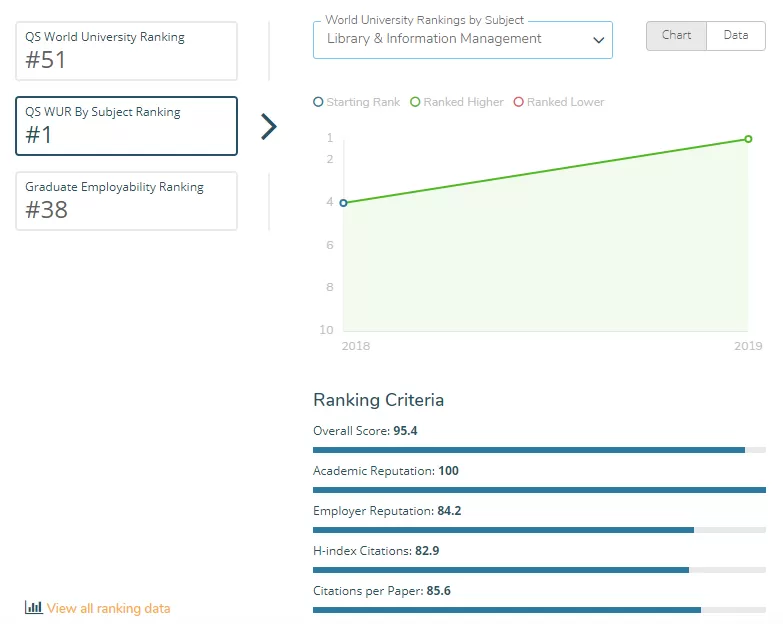The width and height of the screenshot is (783, 624).
Task: Switch to the Data view tab
Action: (736, 35)
